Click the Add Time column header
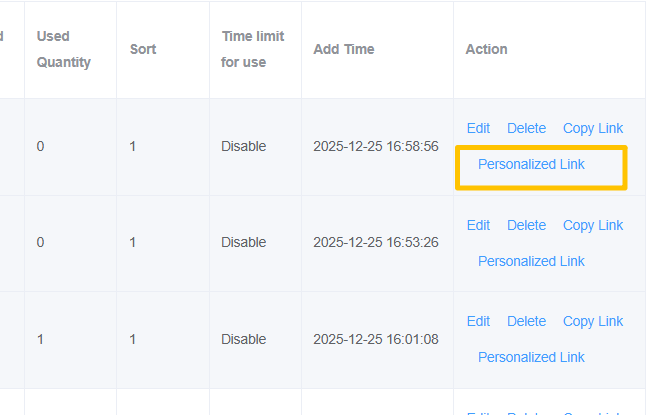Viewport: 655px width, 415px height. (345, 49)
